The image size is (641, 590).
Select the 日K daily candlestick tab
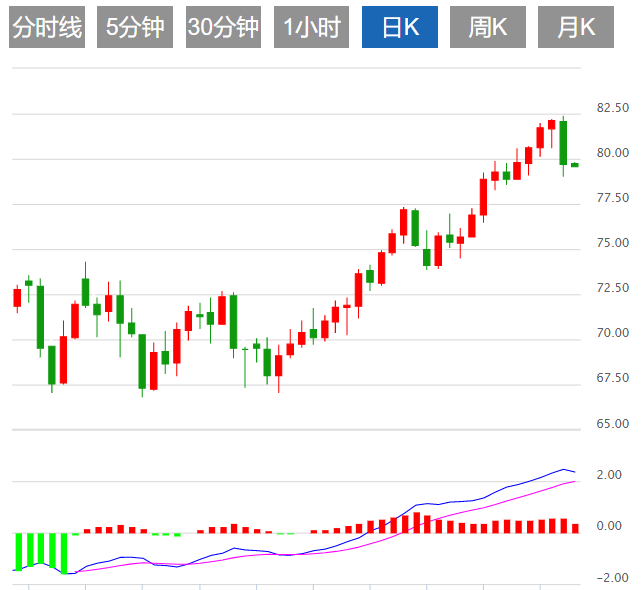point(400,27)
